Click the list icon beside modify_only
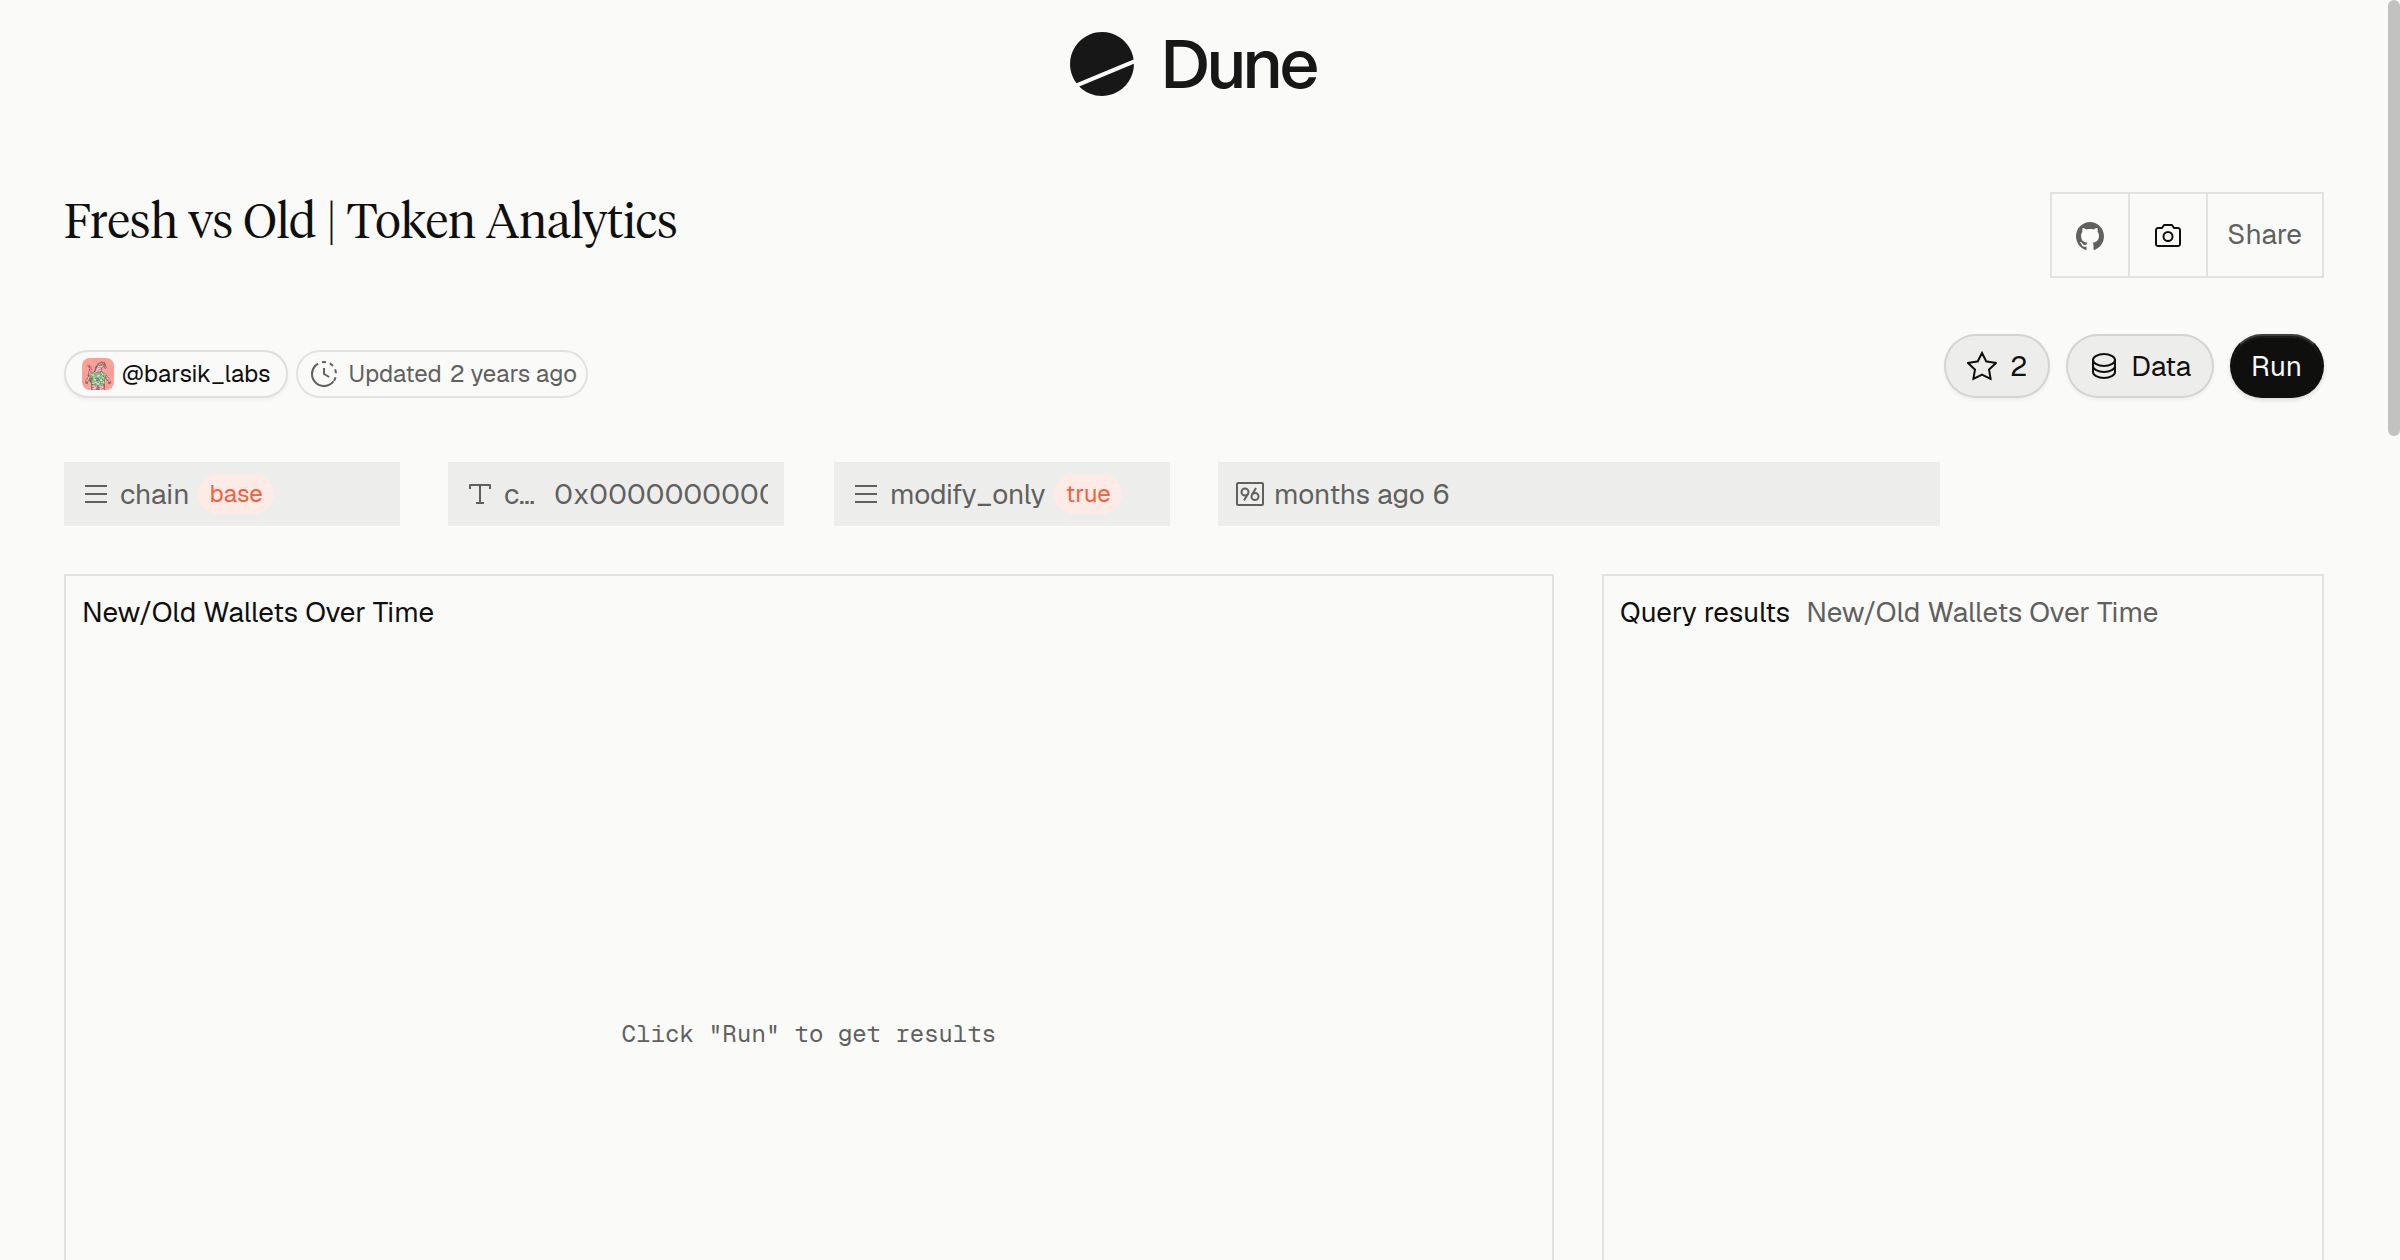The image size is (2400, 1260). pyautogui.click(x=866, y=494)
